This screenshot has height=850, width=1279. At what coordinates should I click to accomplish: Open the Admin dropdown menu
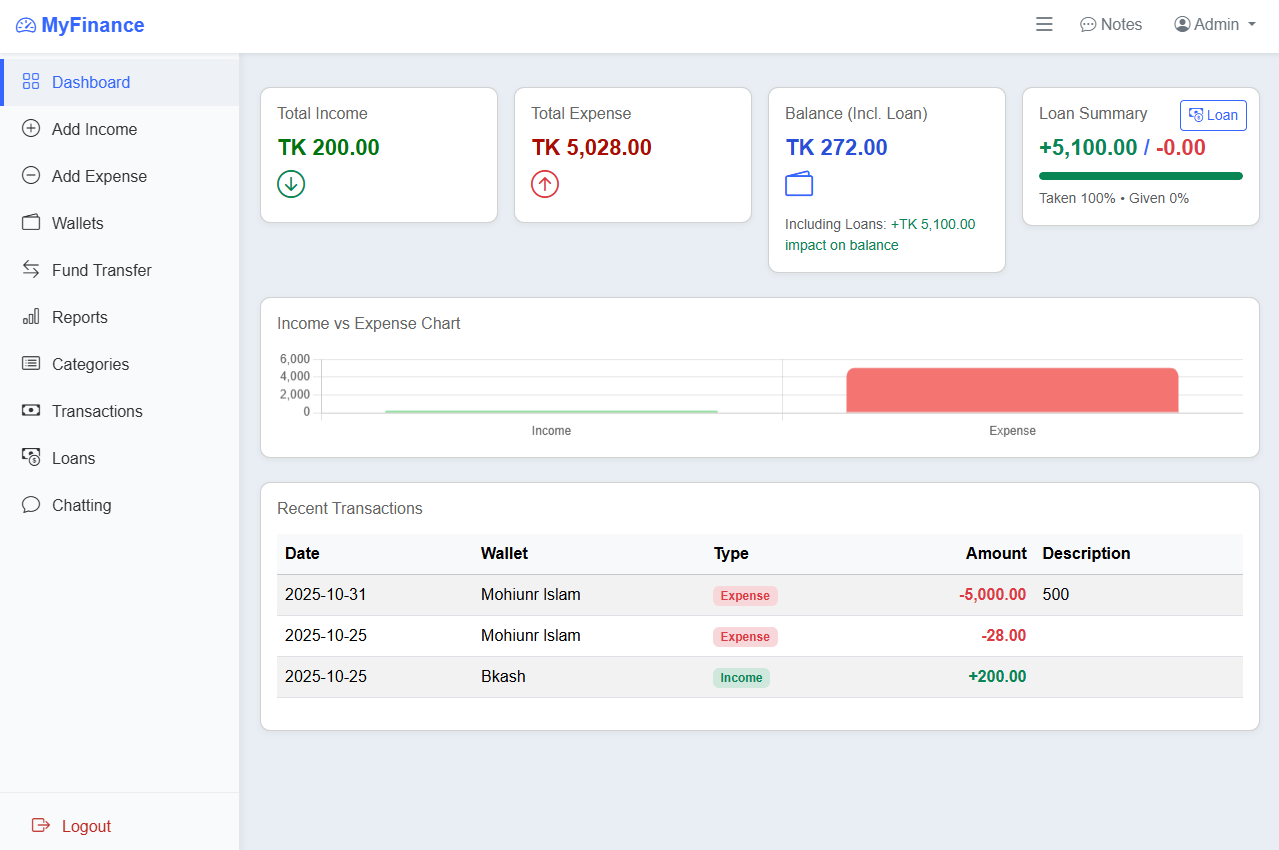[x=1215, y=24]
